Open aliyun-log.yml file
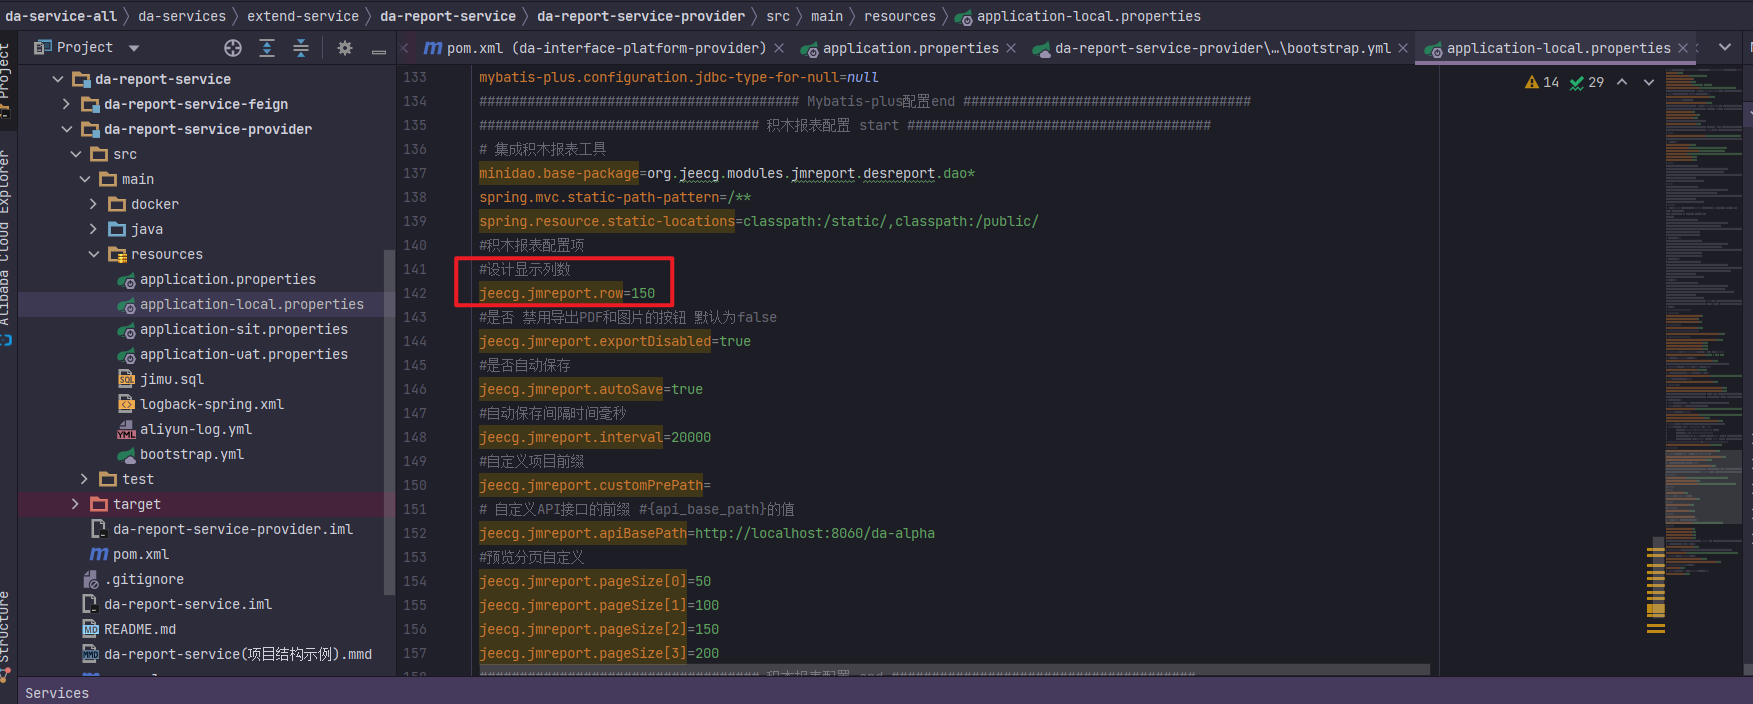 click(x=195, y=429)
